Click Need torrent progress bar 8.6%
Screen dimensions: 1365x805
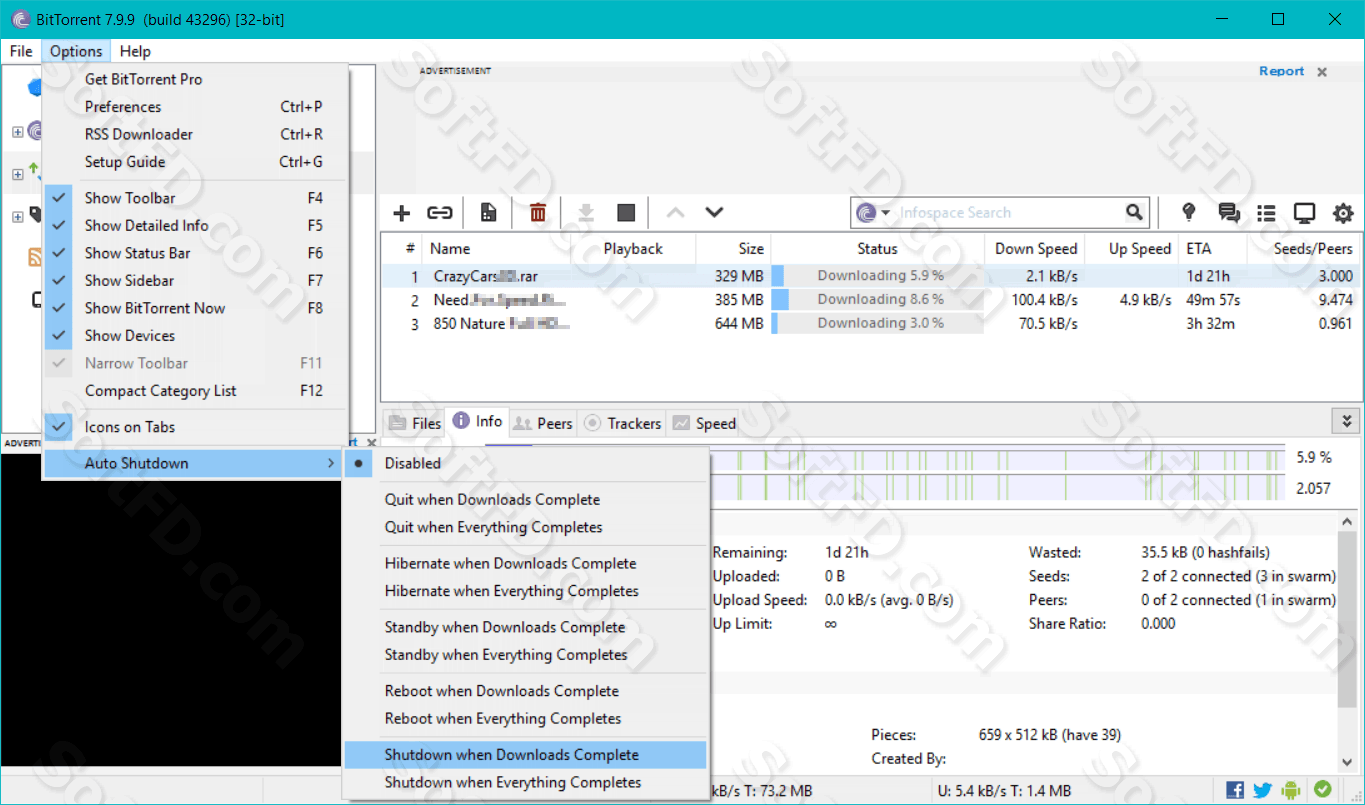878,299
